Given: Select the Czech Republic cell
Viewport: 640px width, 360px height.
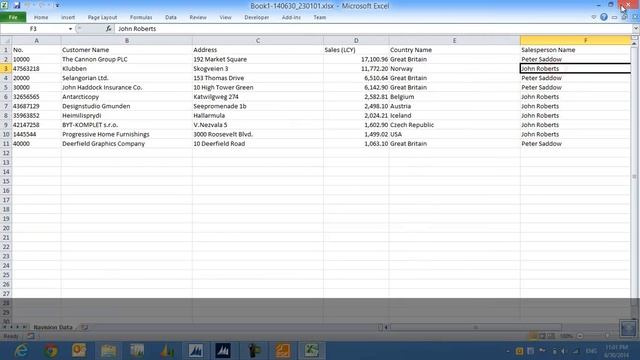Looking at the screenshot, I should tap(454, 125).
